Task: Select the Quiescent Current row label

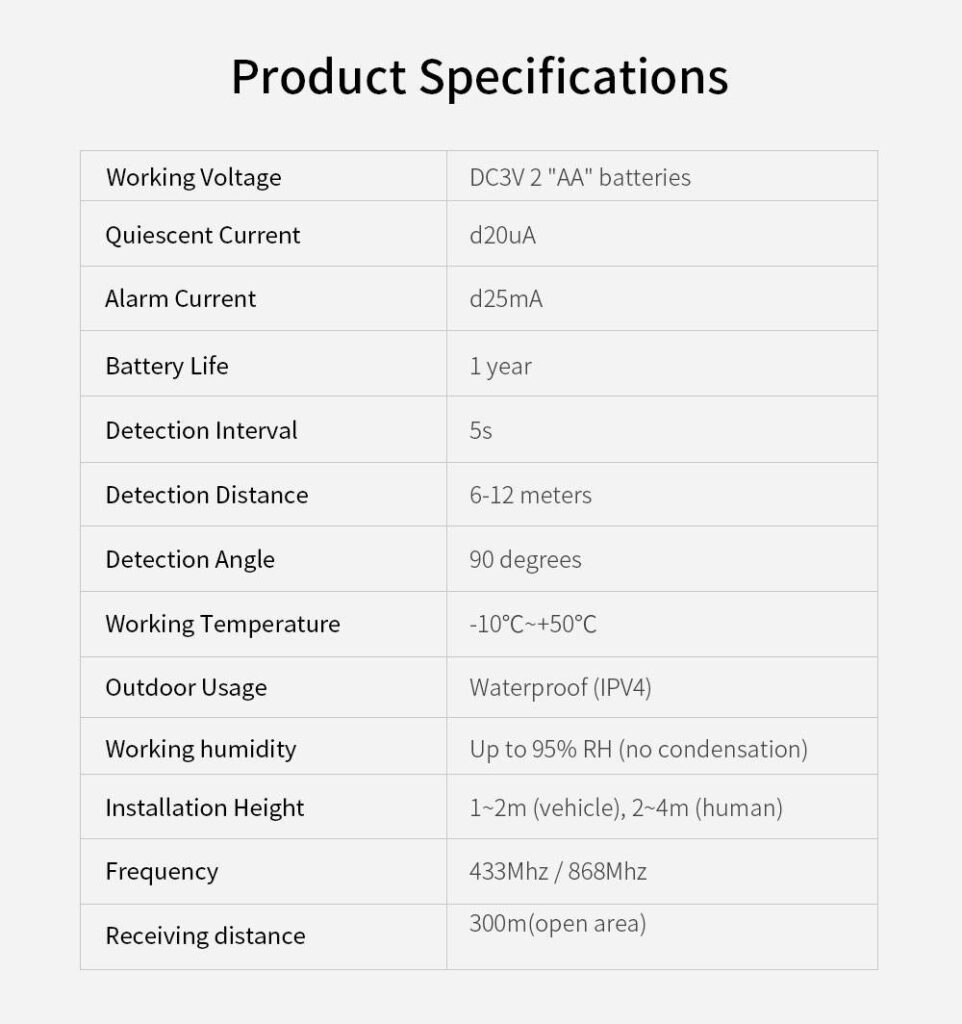Action: (203, 236)
